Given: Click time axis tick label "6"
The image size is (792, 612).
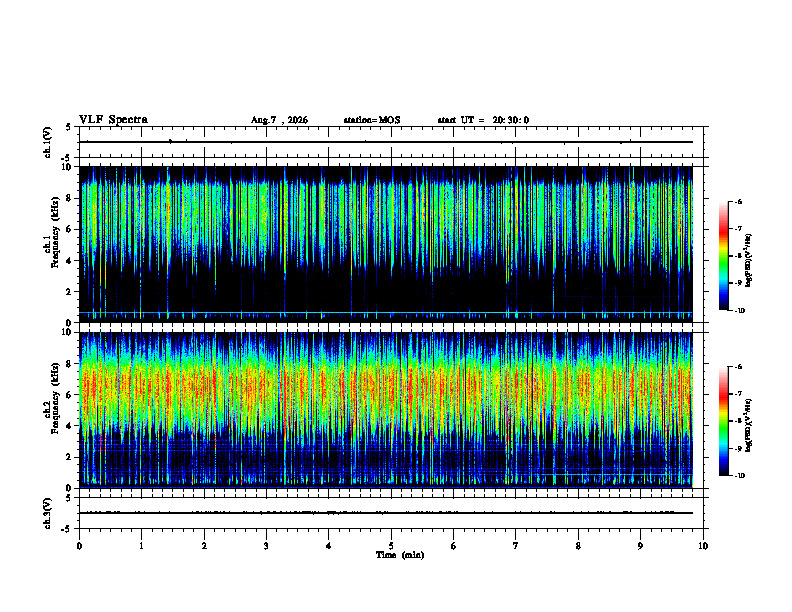Looking at the screenshot, I should click(454, 546).
